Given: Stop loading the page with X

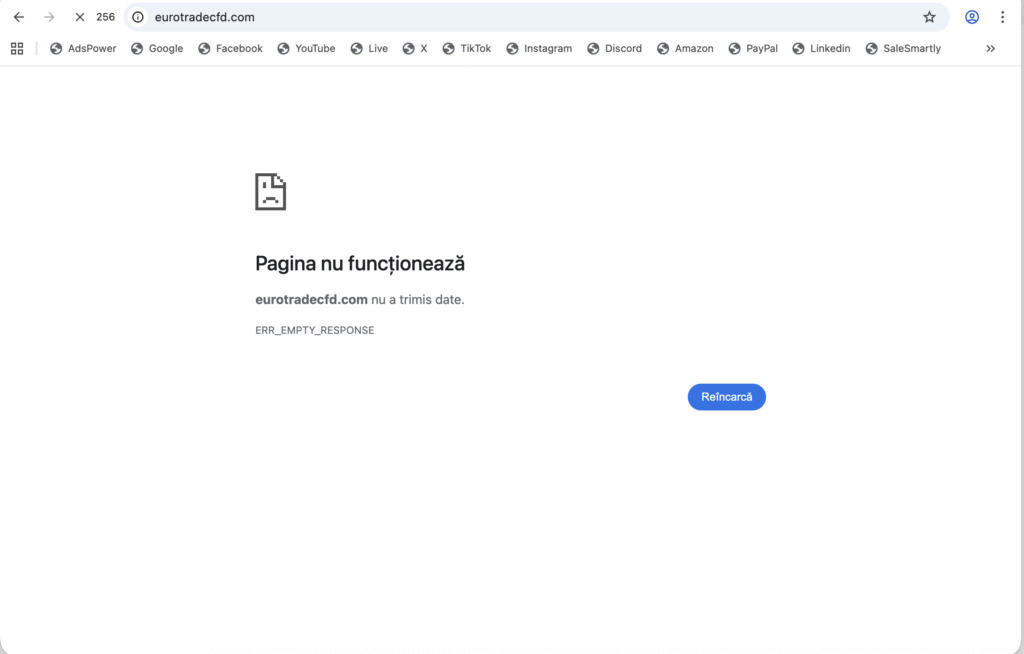Looking at the screenshot, I should [80, 17].
